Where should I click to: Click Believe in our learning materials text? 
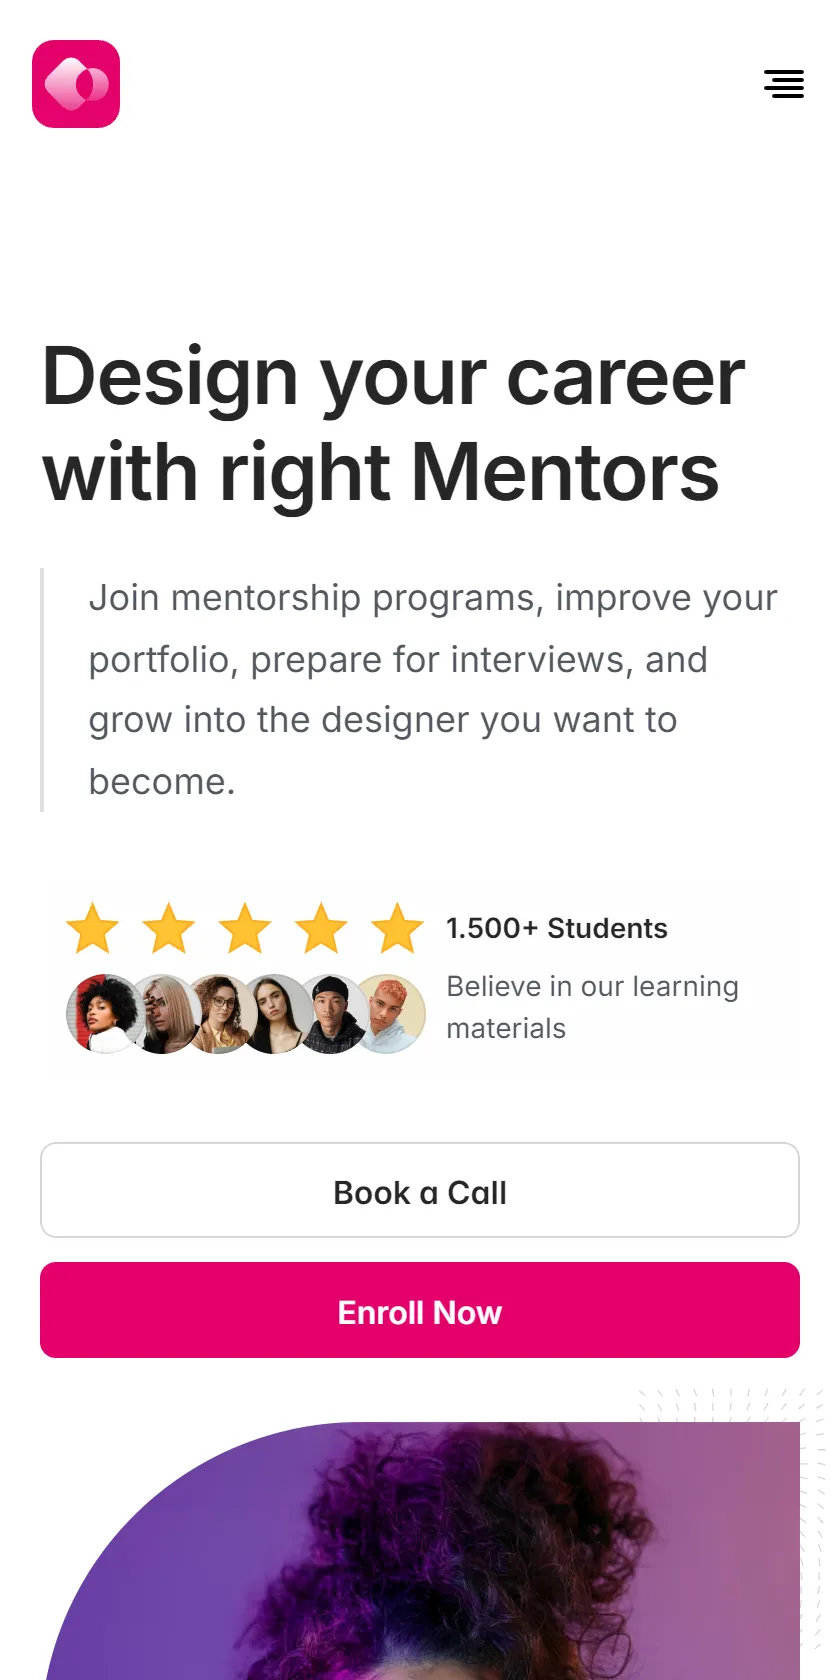coord(592,1007)
